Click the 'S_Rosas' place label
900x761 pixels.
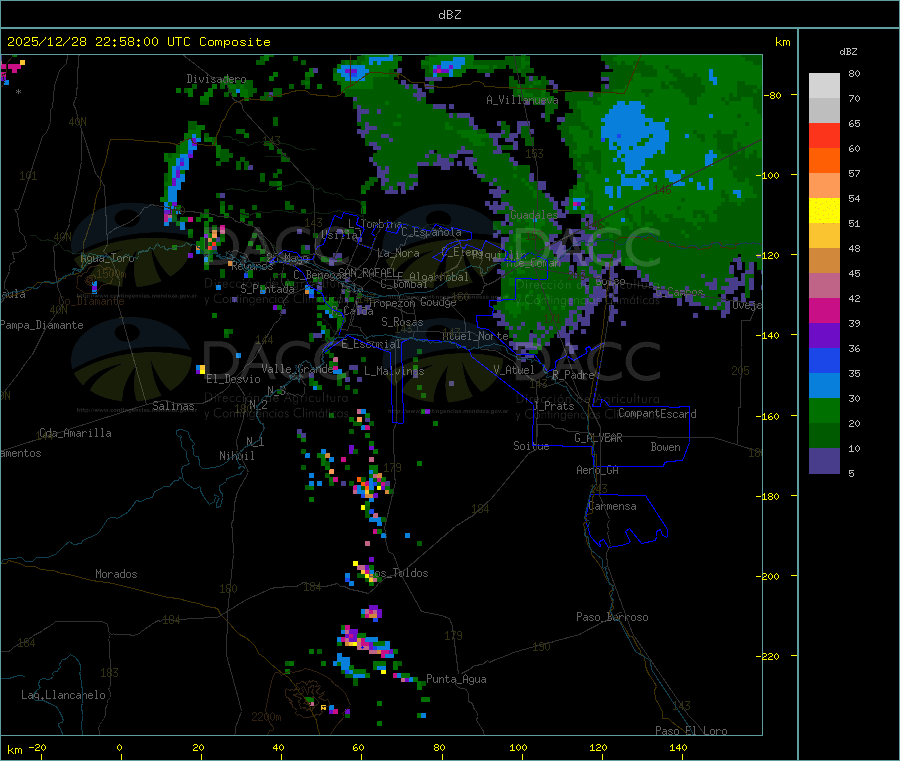click(x=402, y=323)
